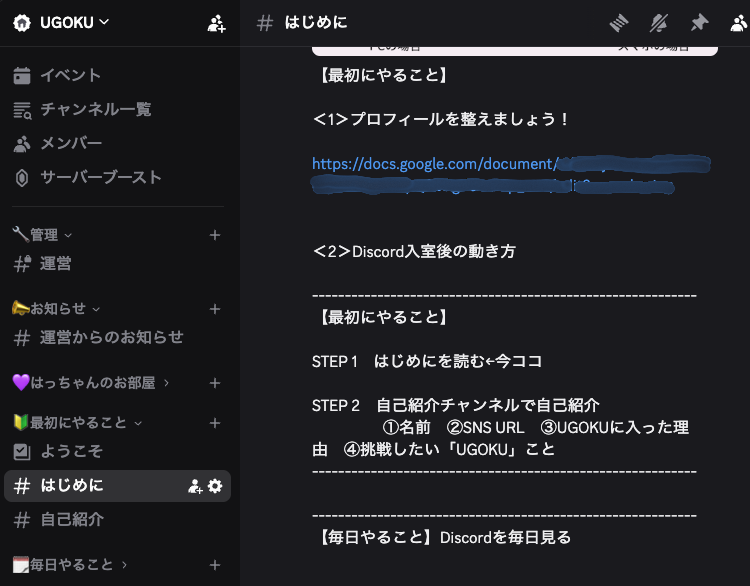Click the invite people icon beside UGOKU
Viewport: 750px width, 586px height.
[x=216, y=23]
